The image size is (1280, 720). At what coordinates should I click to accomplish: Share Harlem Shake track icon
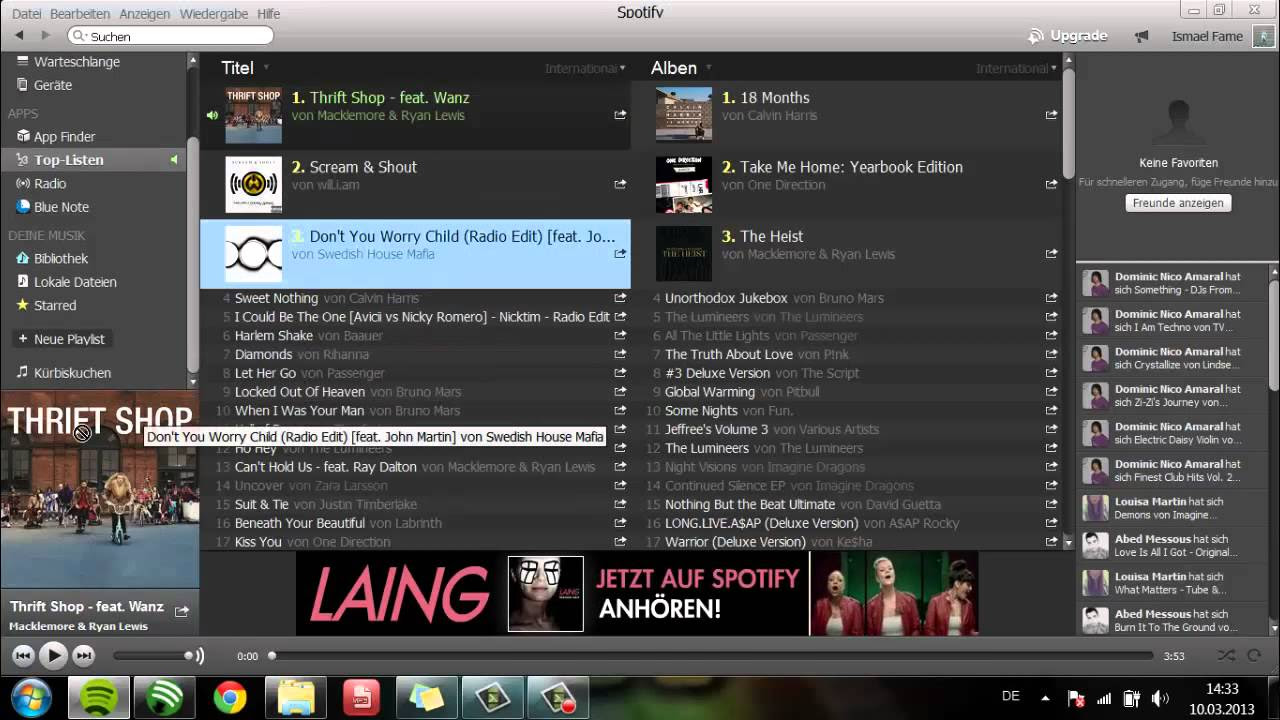[620, 335]
